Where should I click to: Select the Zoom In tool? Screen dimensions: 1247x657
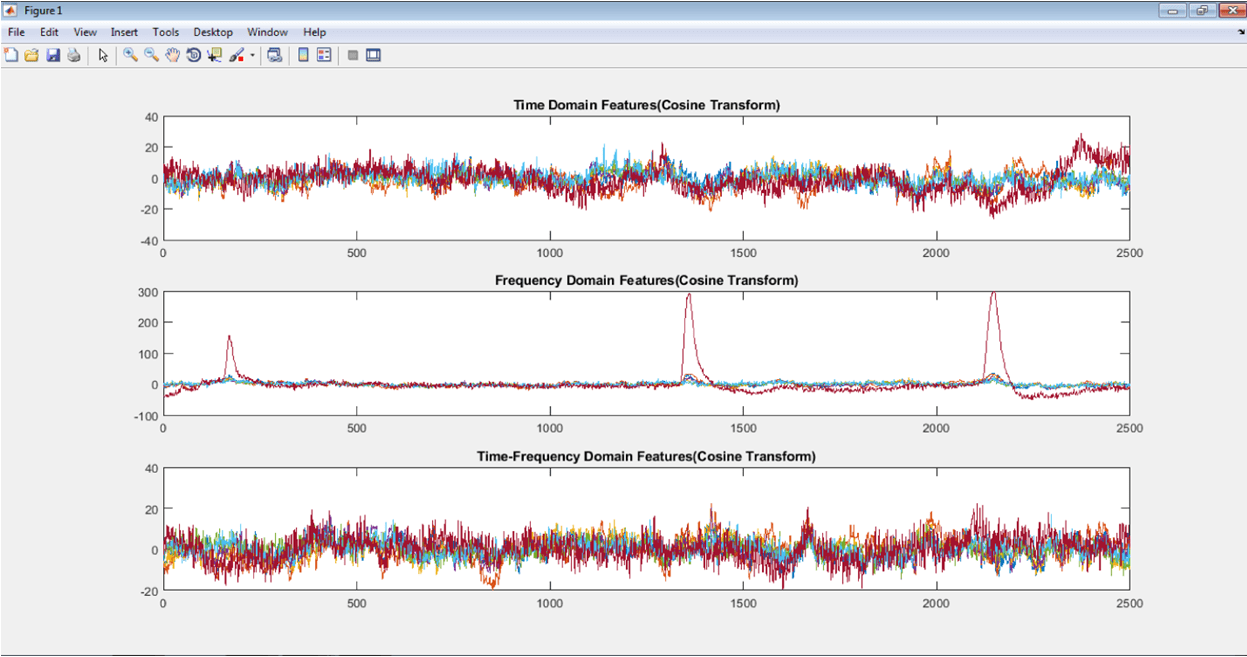[130, 55]
